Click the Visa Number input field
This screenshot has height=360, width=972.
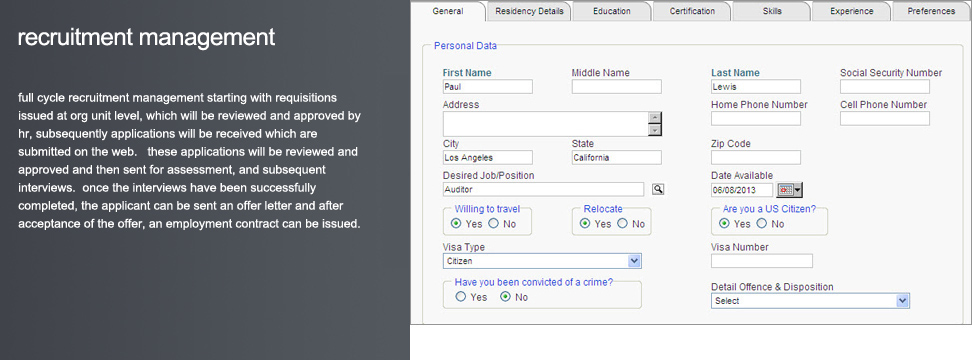pyautogui.click(x=761, y=261)
